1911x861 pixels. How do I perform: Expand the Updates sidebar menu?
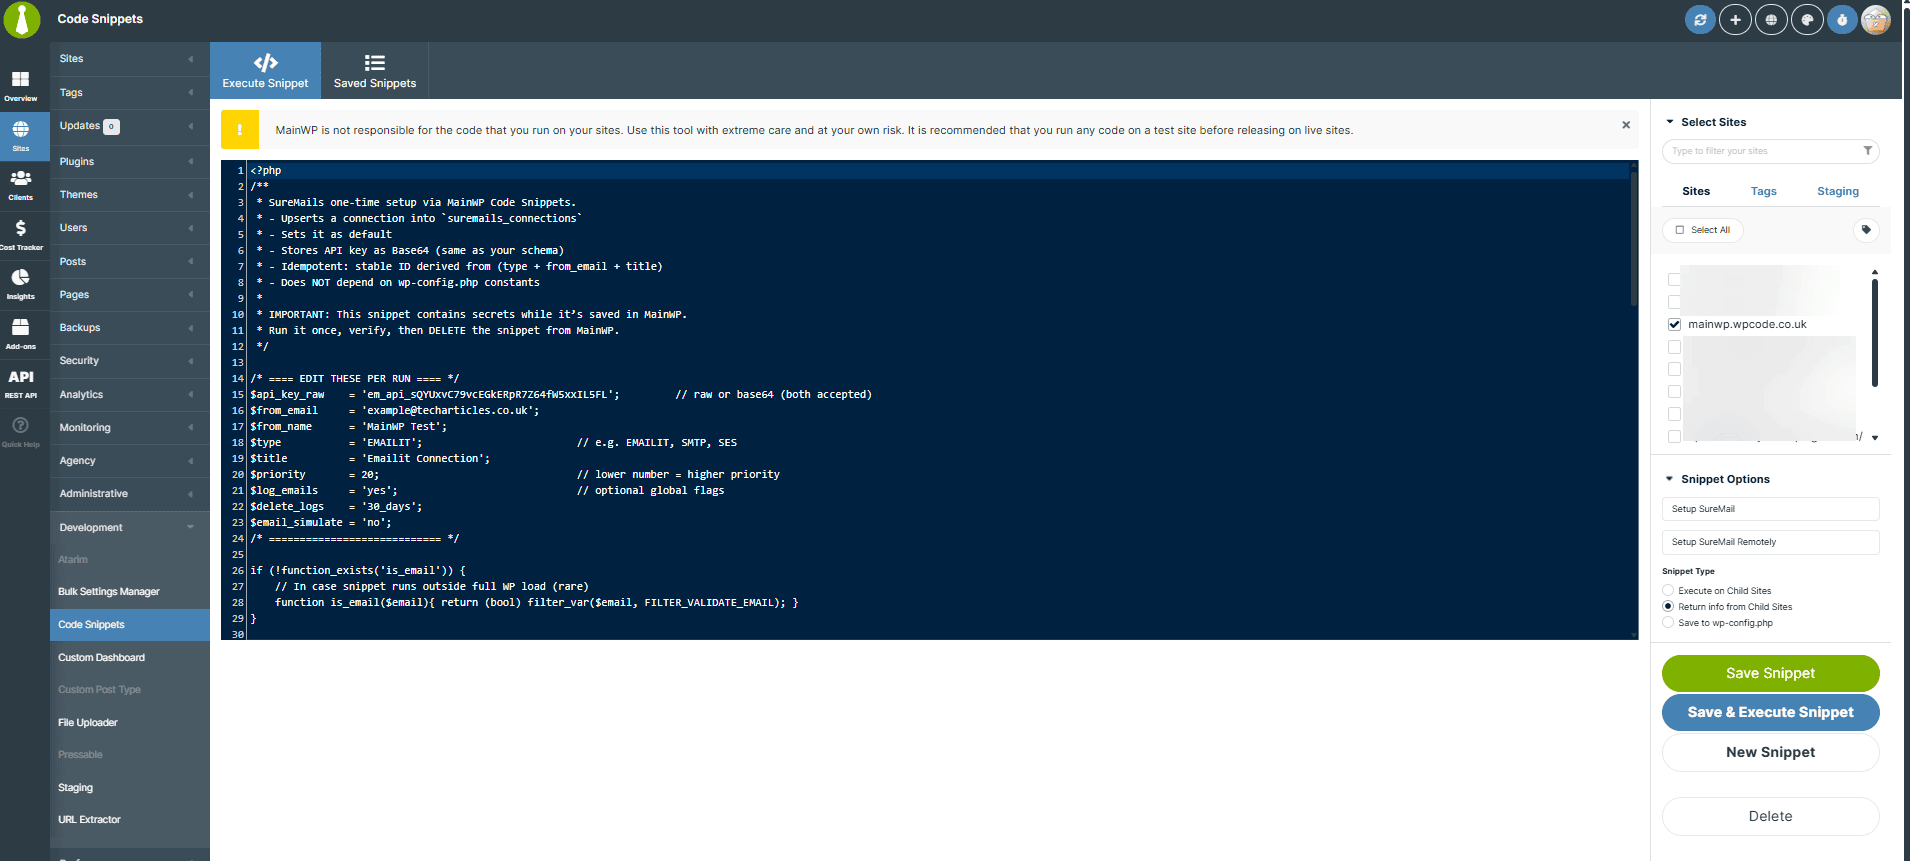point(130,126)
